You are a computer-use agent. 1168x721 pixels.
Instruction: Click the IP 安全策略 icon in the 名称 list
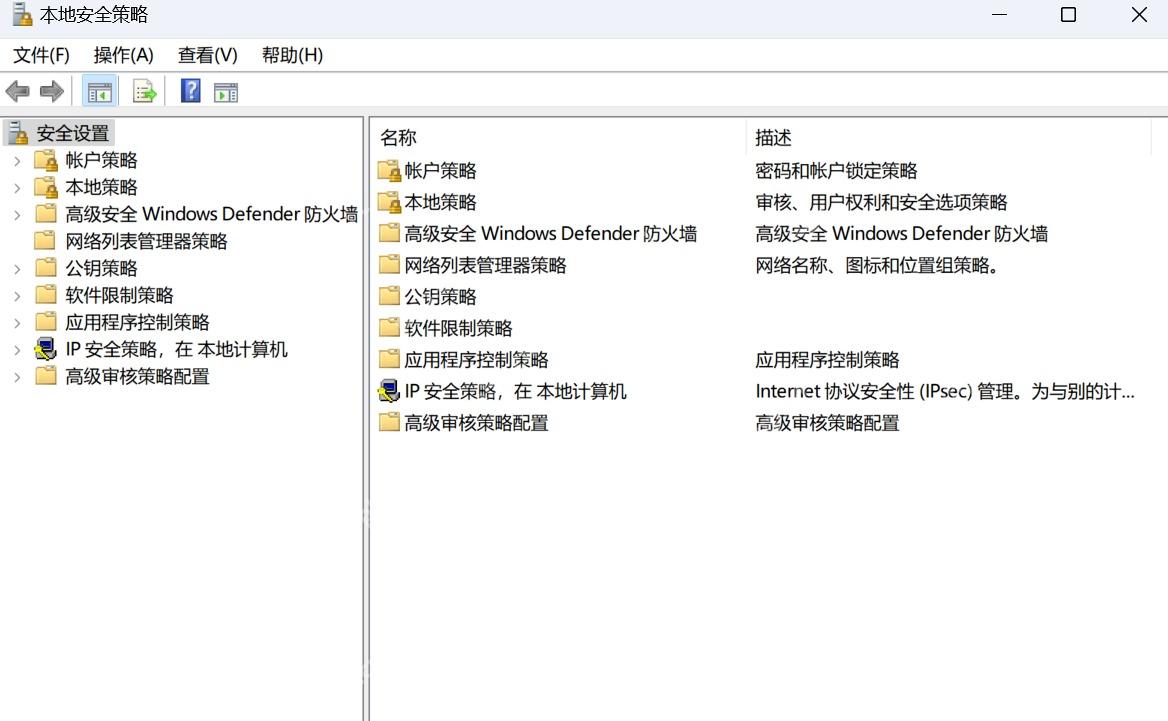[389, 390]
